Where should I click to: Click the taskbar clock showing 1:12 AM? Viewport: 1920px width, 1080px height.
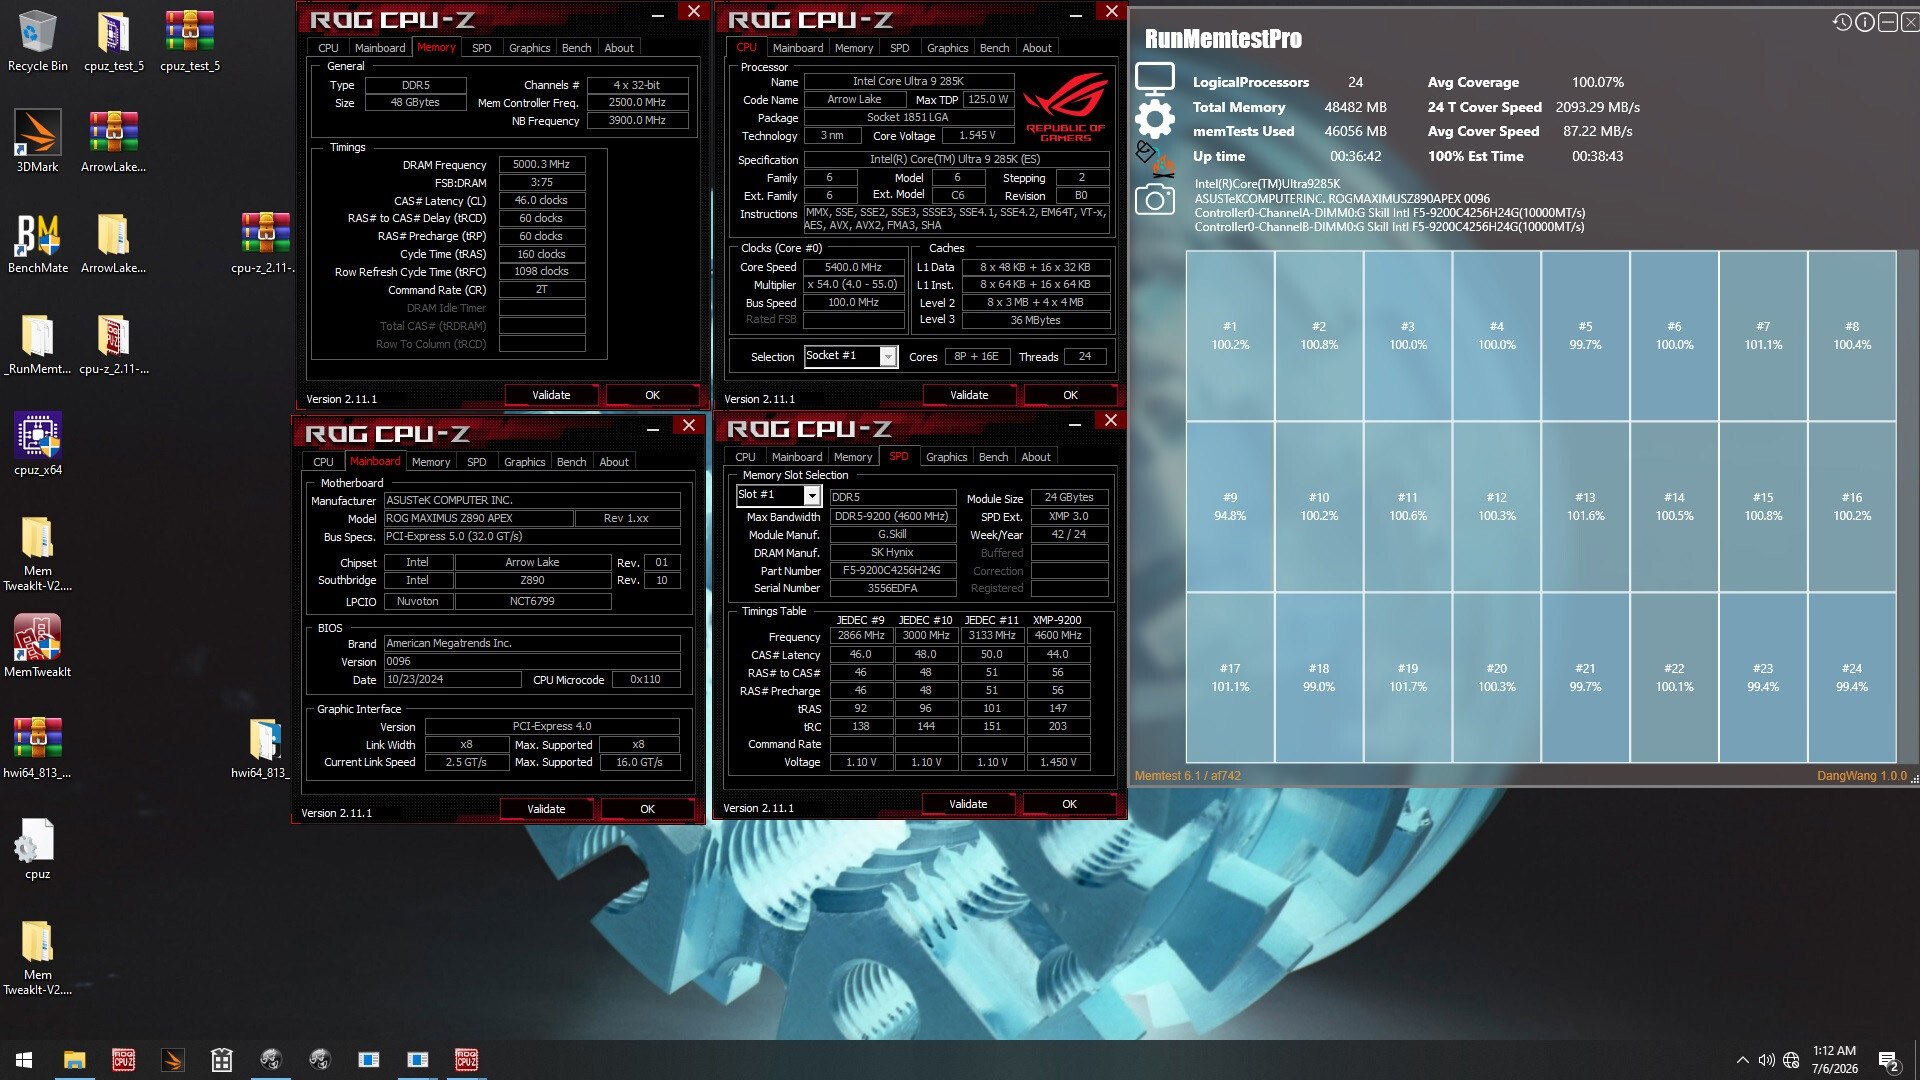pyautogui.click(x=1834, y=1059)
